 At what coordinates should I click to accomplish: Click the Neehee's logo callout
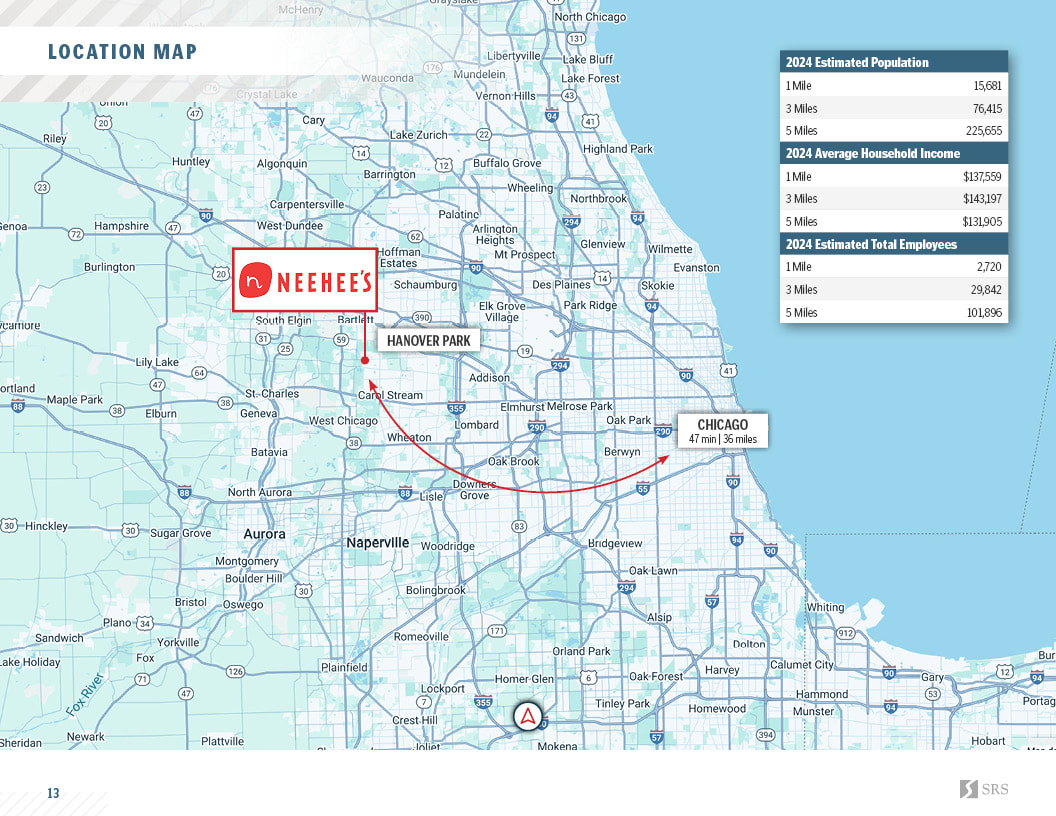click(304, 280)
